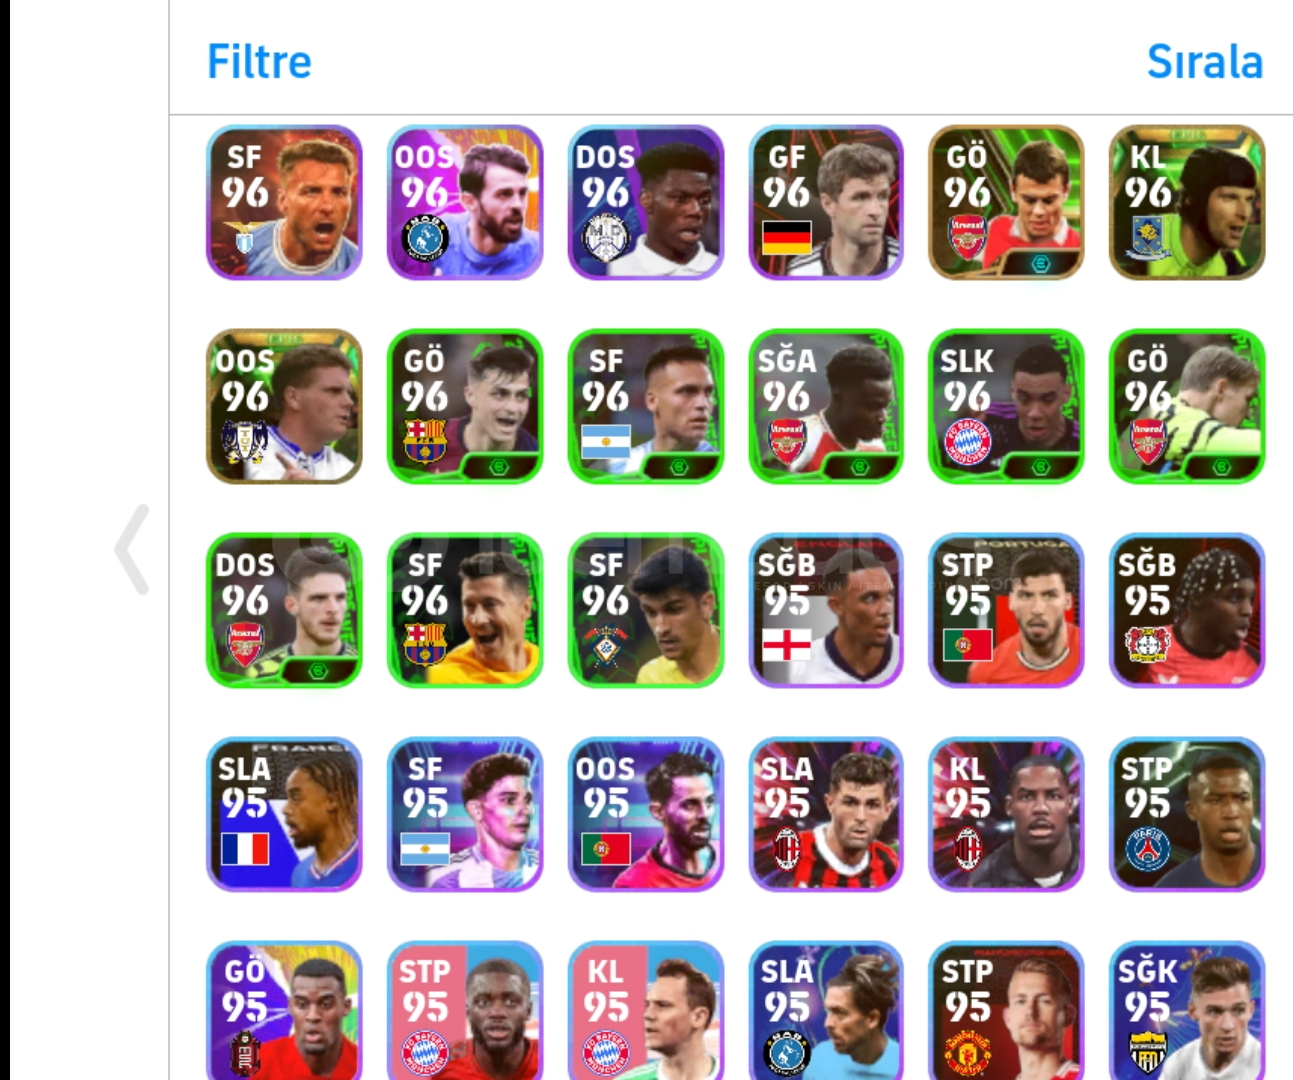Go back using the left chevron arrow
This screenshot has width=1293, height=1080.
(x=132, y=549)
